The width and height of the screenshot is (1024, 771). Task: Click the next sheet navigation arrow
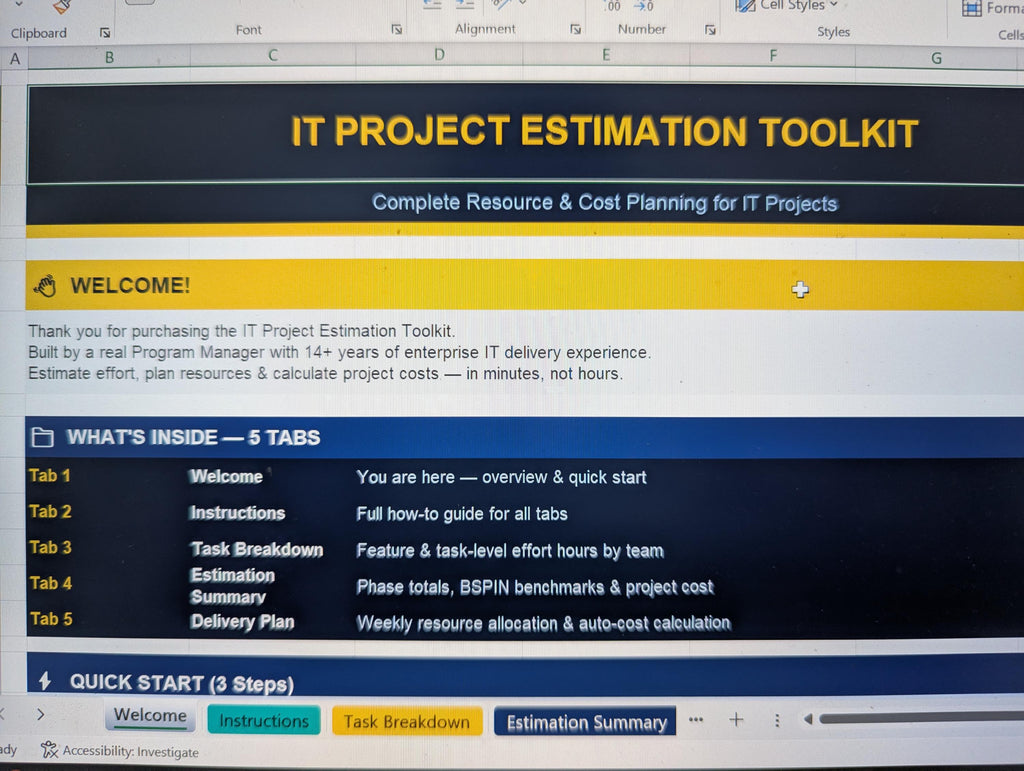coord(40,714)
